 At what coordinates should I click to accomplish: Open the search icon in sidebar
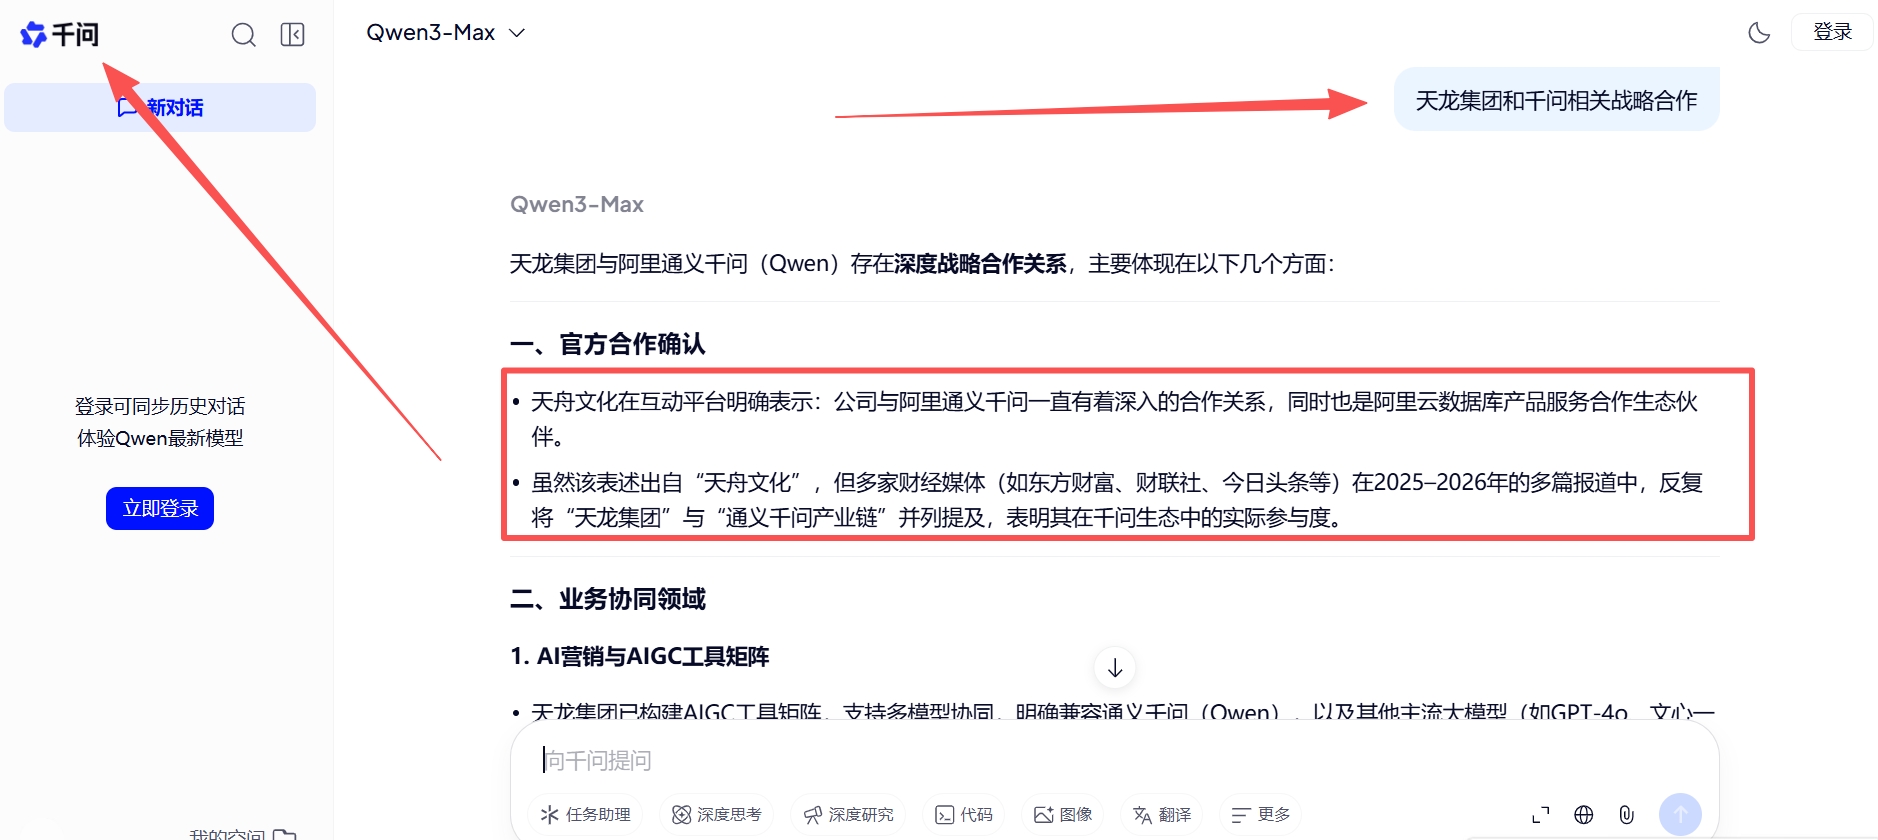click(243, 35)
